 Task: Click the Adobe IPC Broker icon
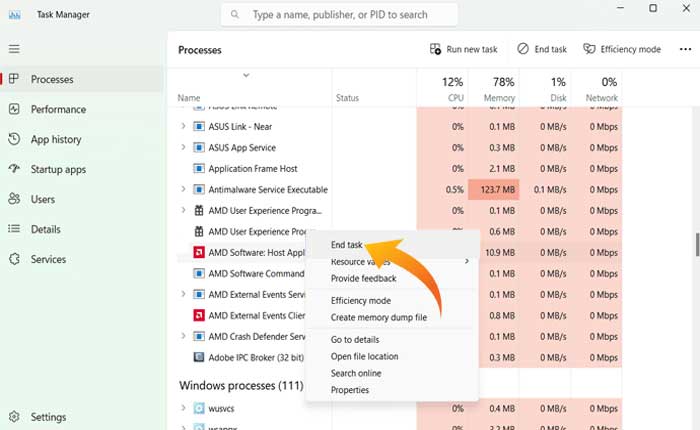(199, 357)
